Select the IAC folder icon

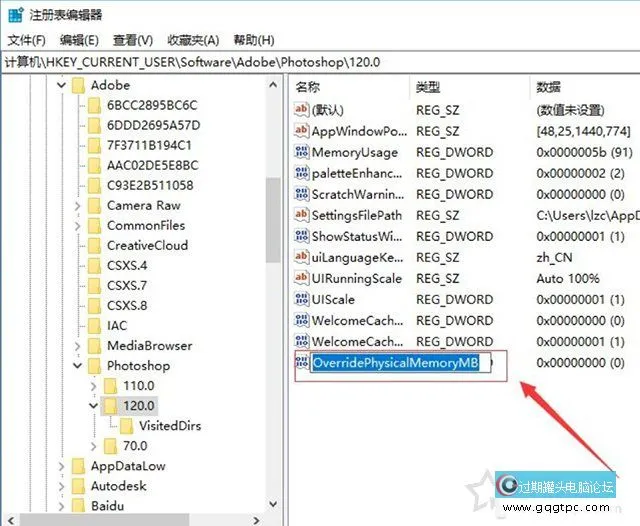[x=94, y=326]
